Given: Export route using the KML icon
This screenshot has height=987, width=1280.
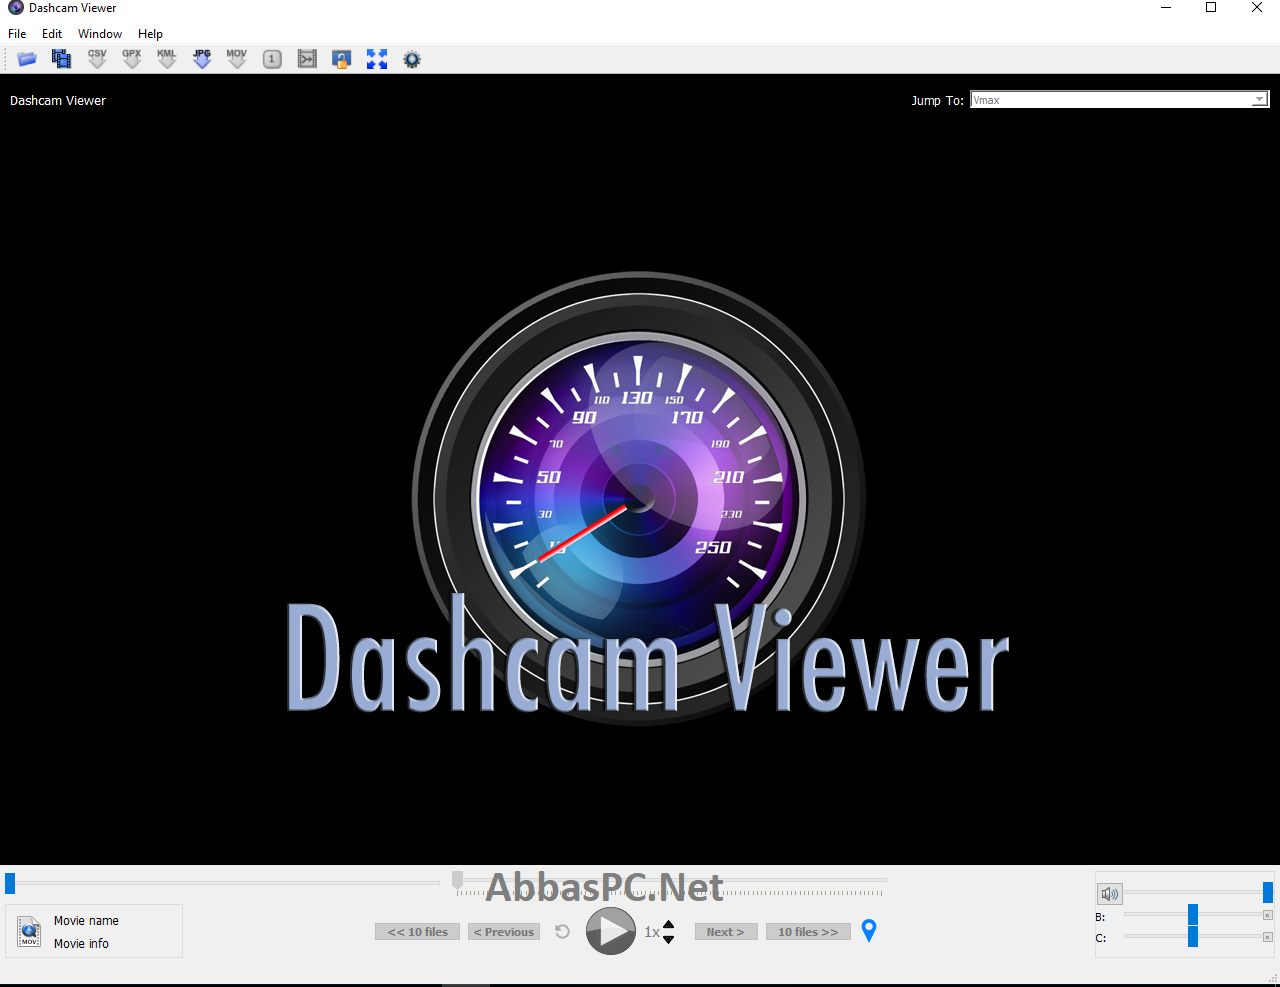Looking at the screenshot, I should pyautogui.click(x=167, y=59).
